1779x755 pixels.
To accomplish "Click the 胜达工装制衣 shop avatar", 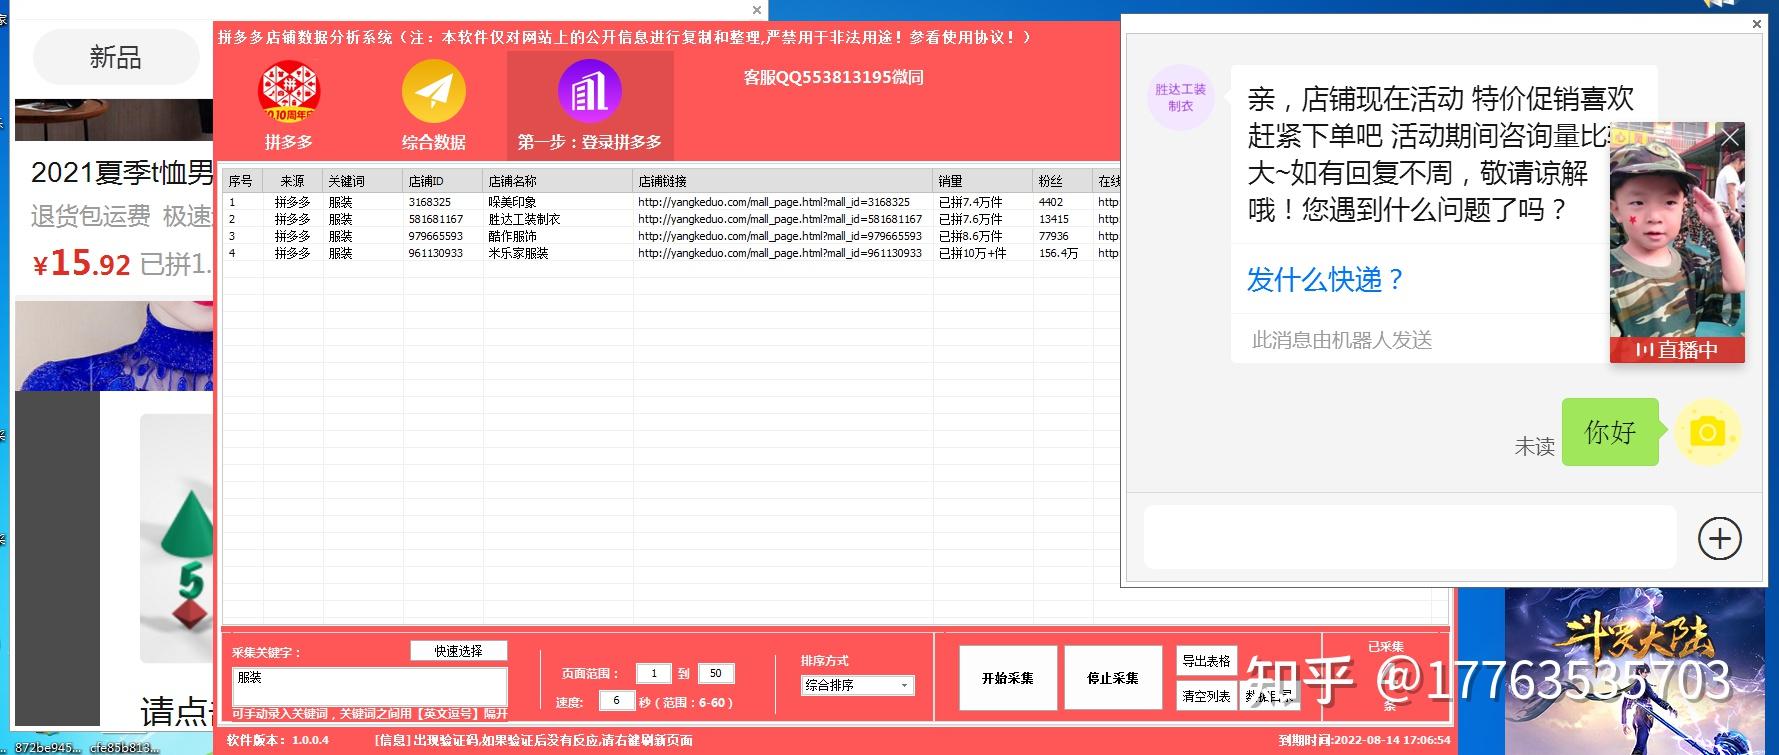I will (x=1180, y=97).
